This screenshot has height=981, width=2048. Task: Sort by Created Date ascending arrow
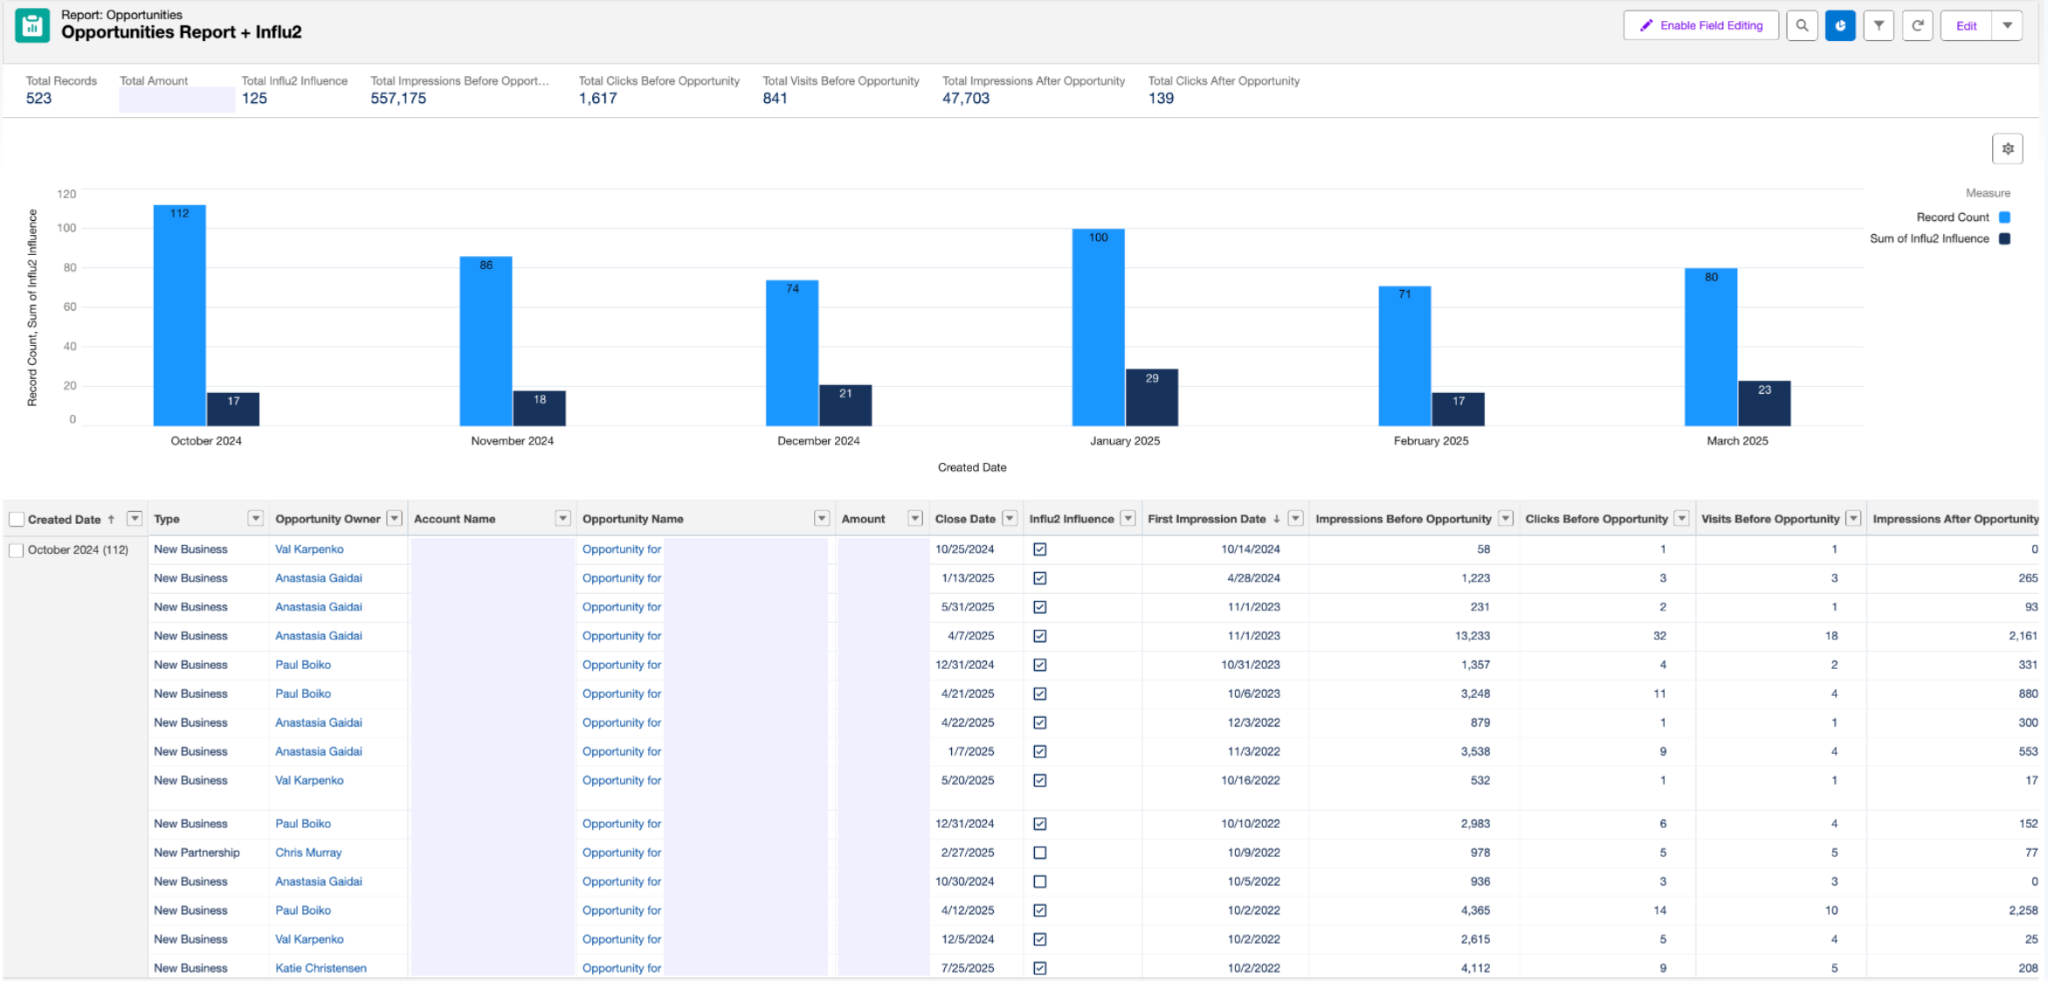pos(111,519)
